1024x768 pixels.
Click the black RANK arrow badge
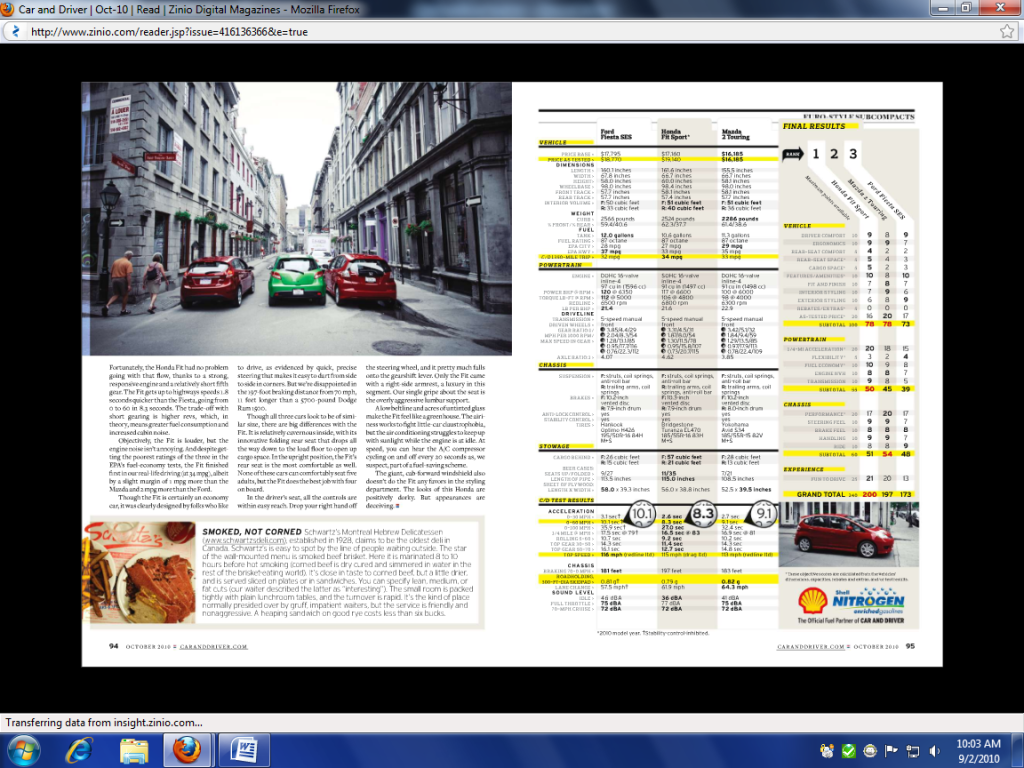click(x=793, y=154)
